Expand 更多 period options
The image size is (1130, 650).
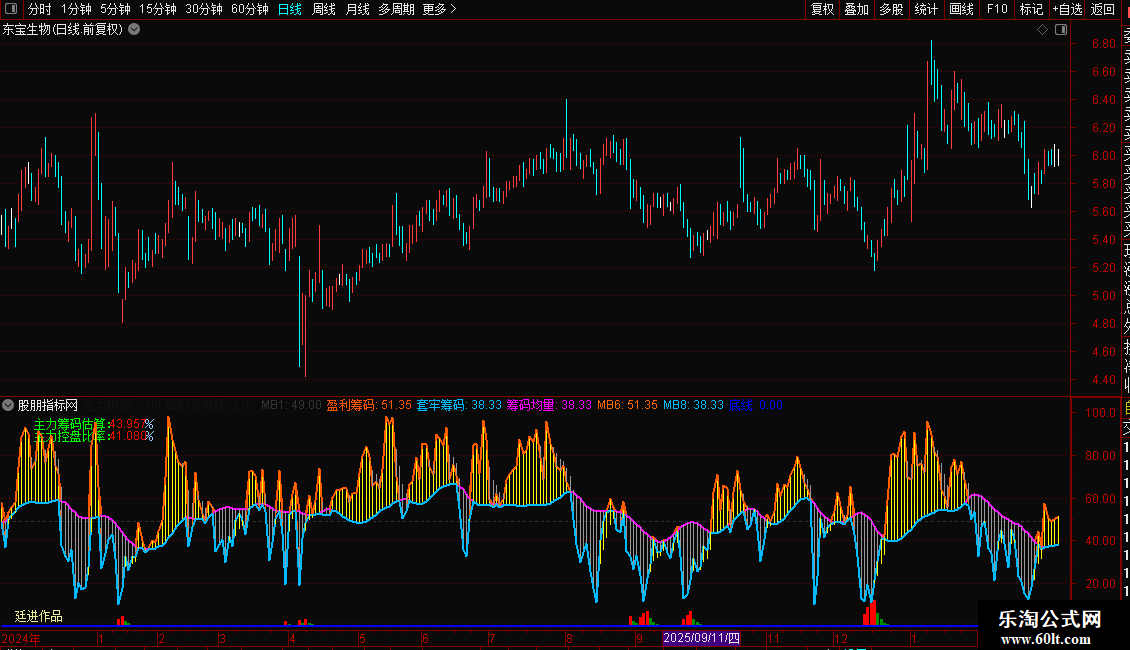click(439, 9)
